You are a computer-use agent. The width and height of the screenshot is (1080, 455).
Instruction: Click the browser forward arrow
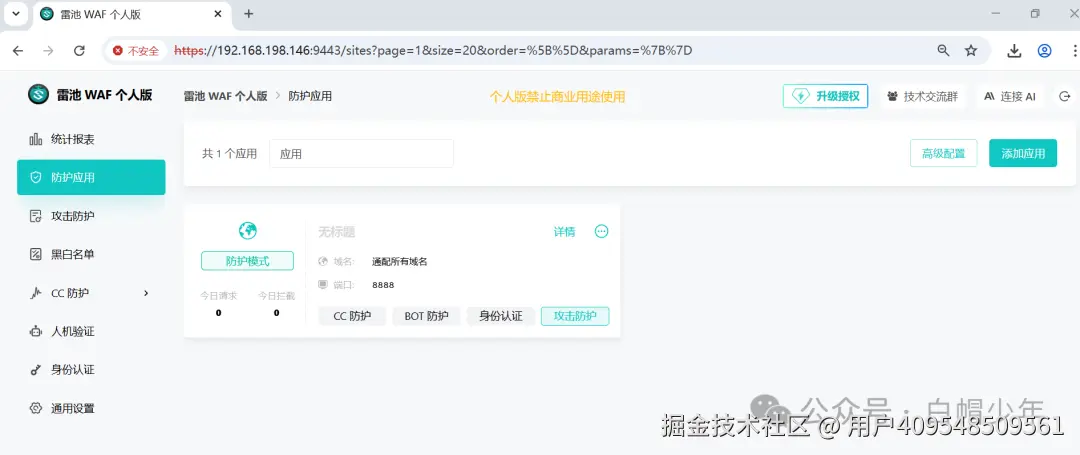coord(48,50)
